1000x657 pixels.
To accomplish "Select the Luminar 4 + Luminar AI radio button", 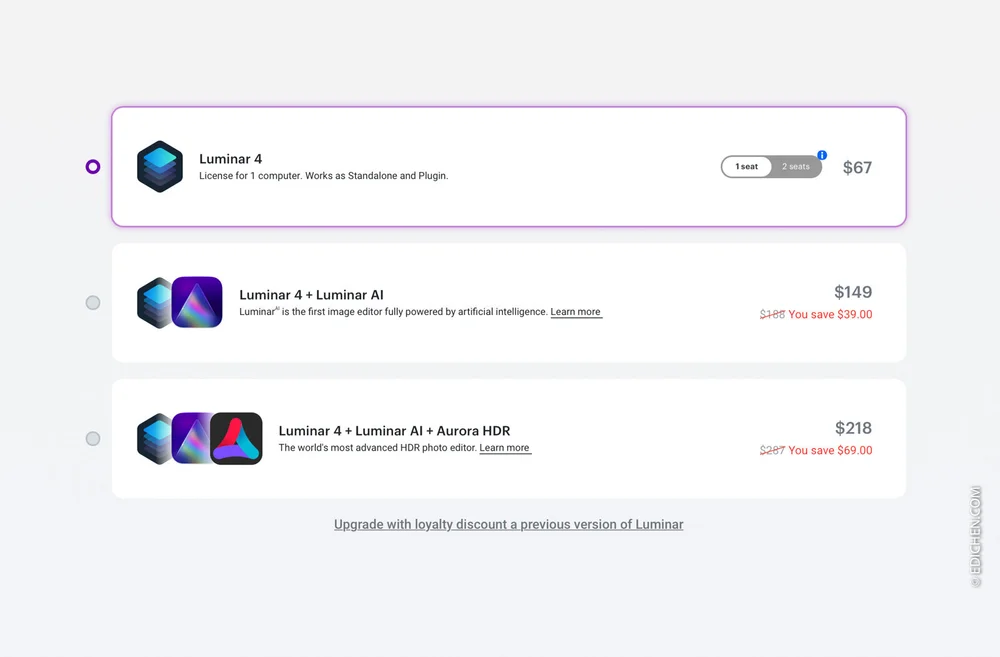I will click(x=93, y=302).
